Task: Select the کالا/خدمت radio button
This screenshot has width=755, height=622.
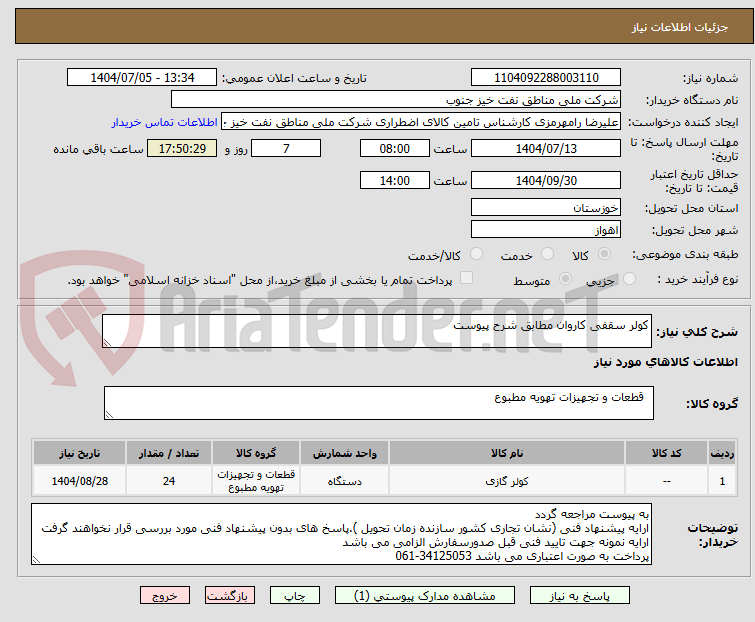Action: pyautogui.click(x=476, y=254)
